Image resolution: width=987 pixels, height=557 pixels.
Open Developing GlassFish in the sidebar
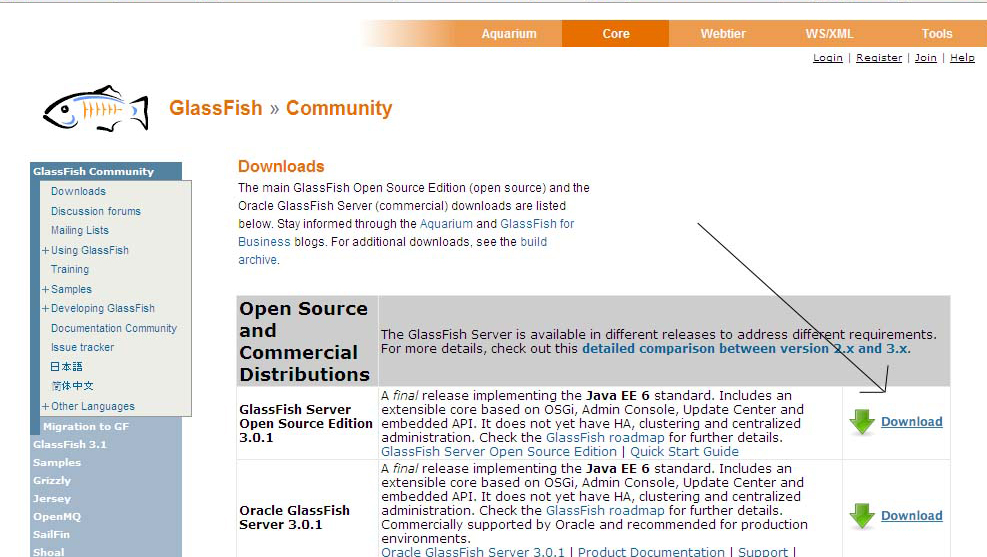(103, 308)
